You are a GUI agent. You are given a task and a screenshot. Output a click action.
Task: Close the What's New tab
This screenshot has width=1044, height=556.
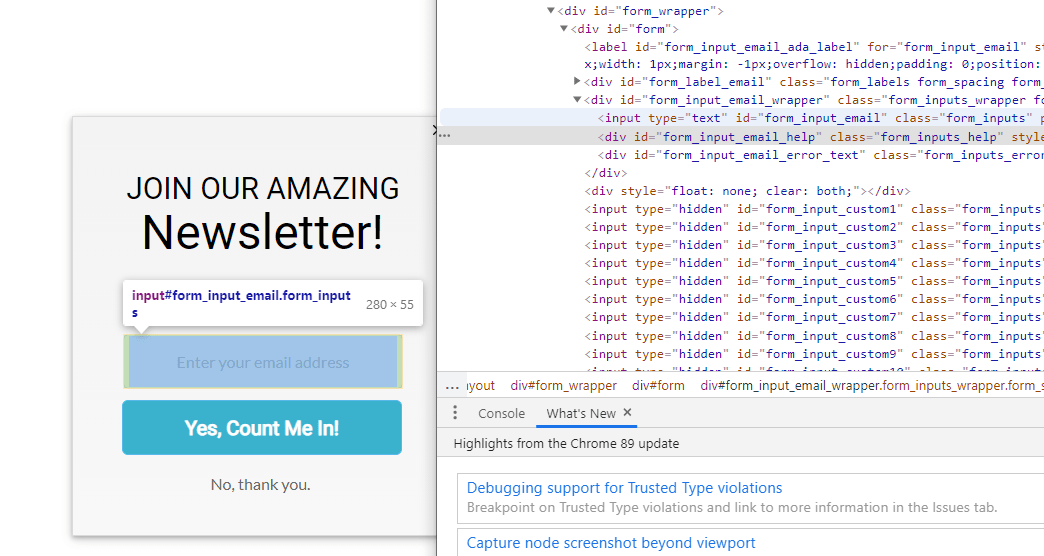(627, 413)
